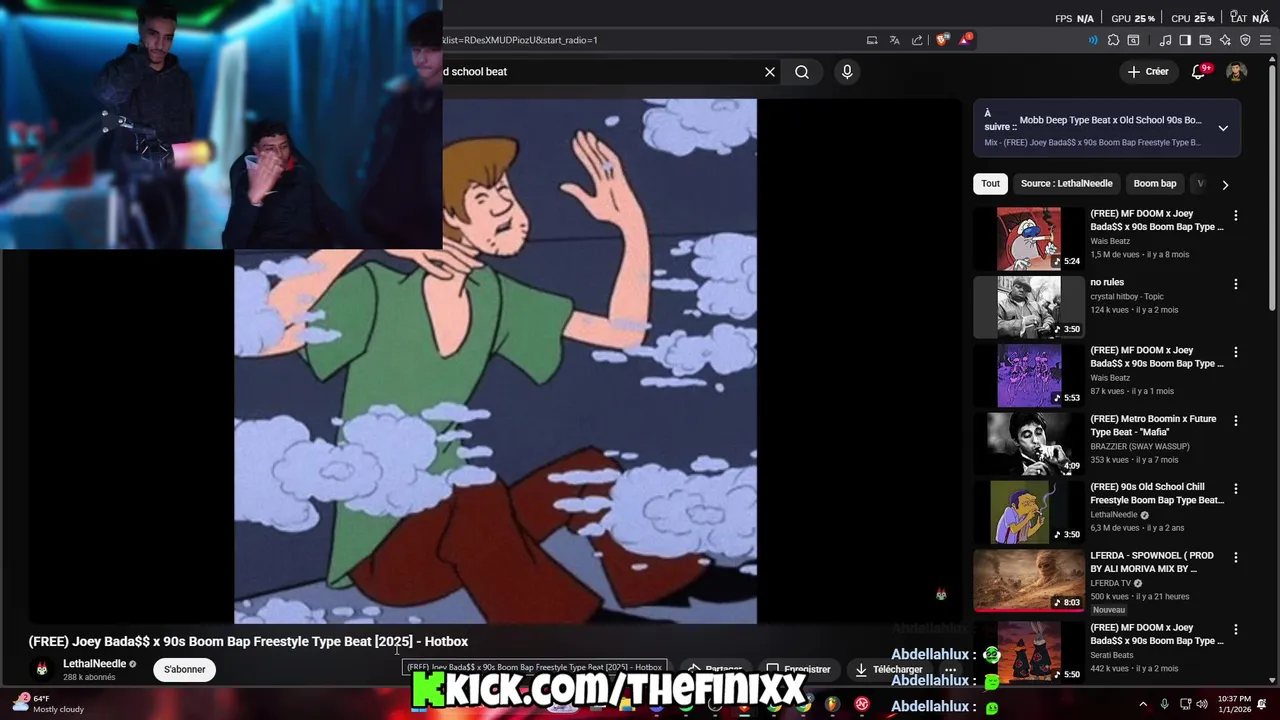This screenshot has height=720, width=1280.
Task: Click the blue sound waves toolbar icon
Action: 1092,40
